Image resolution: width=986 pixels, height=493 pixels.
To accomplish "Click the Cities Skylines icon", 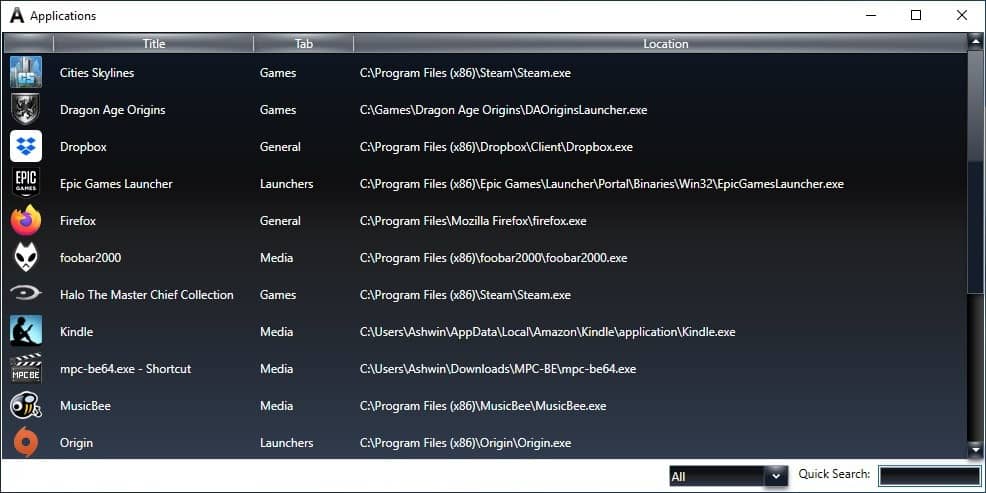I will point(26,72).
